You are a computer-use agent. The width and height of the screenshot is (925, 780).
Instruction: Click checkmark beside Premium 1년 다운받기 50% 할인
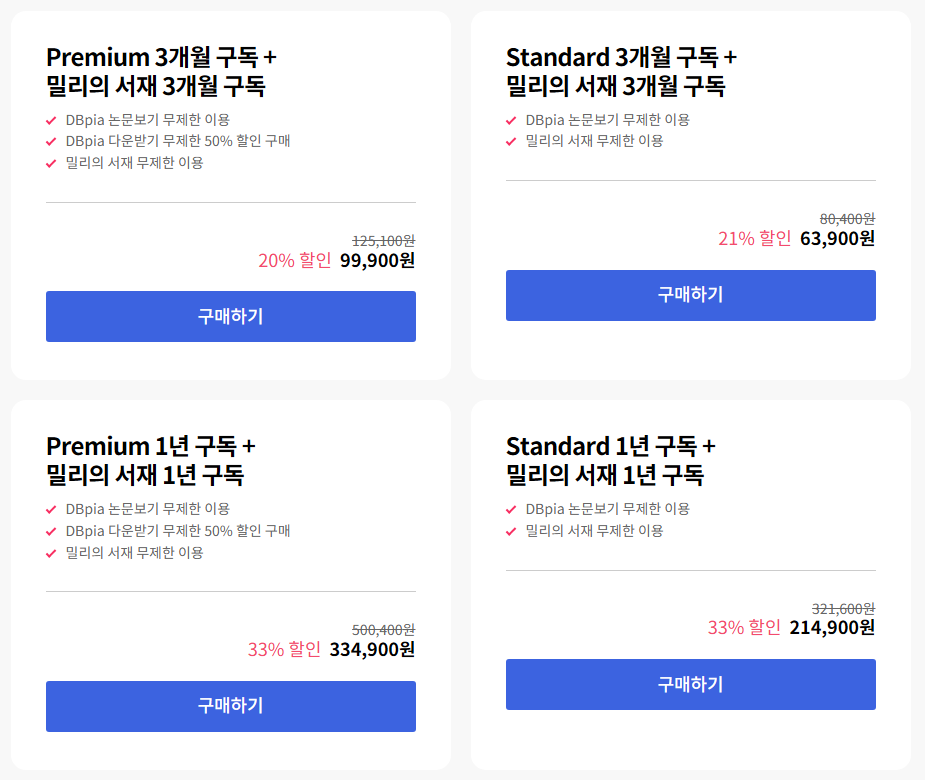coord(51,531)
